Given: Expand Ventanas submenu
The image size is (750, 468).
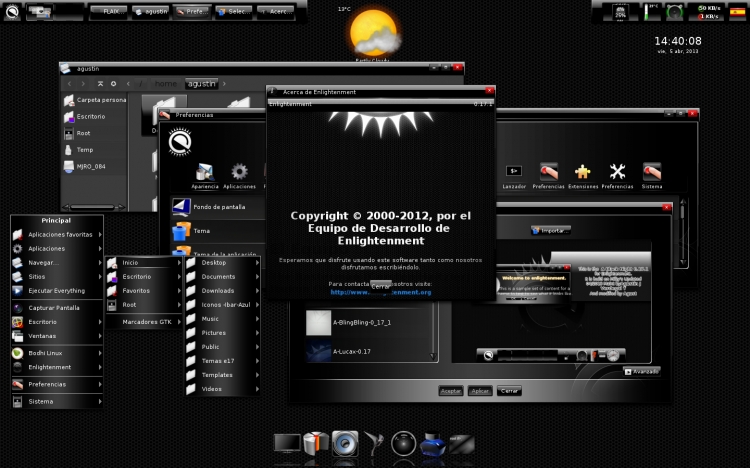Looking at the screenshot, I should pyautogui.click(x=57, y=336).
